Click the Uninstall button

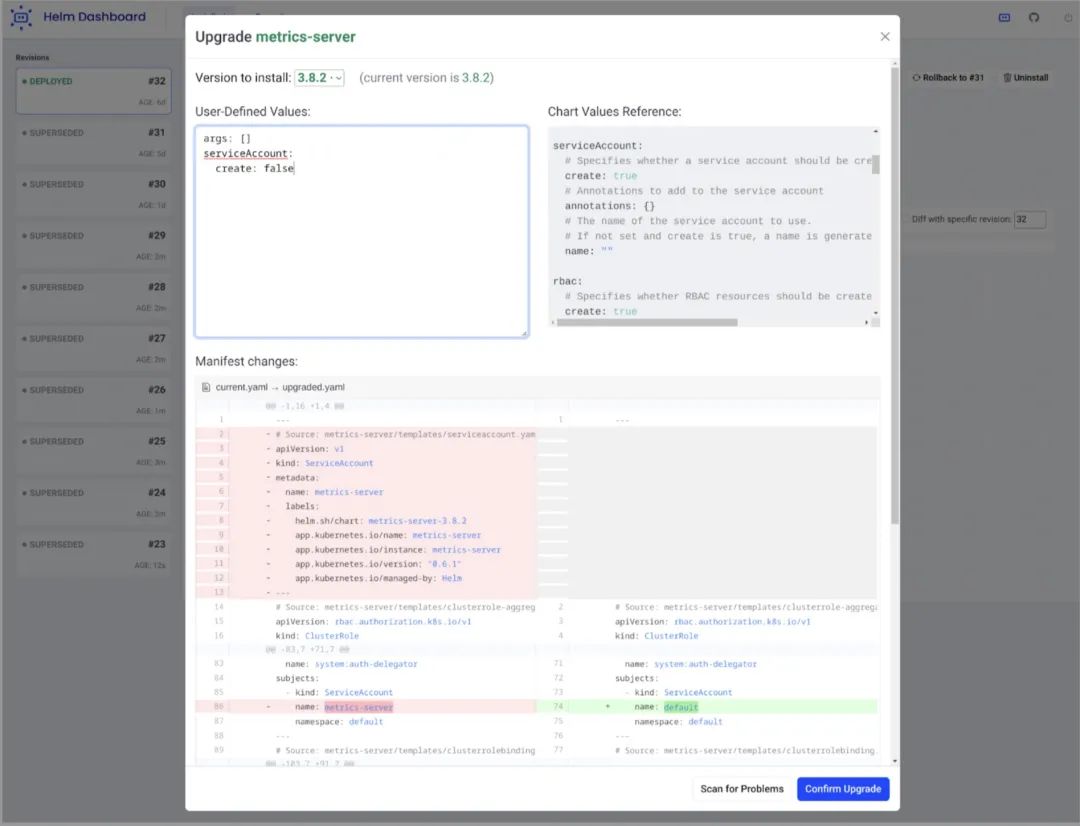[x=1026, y=78]
